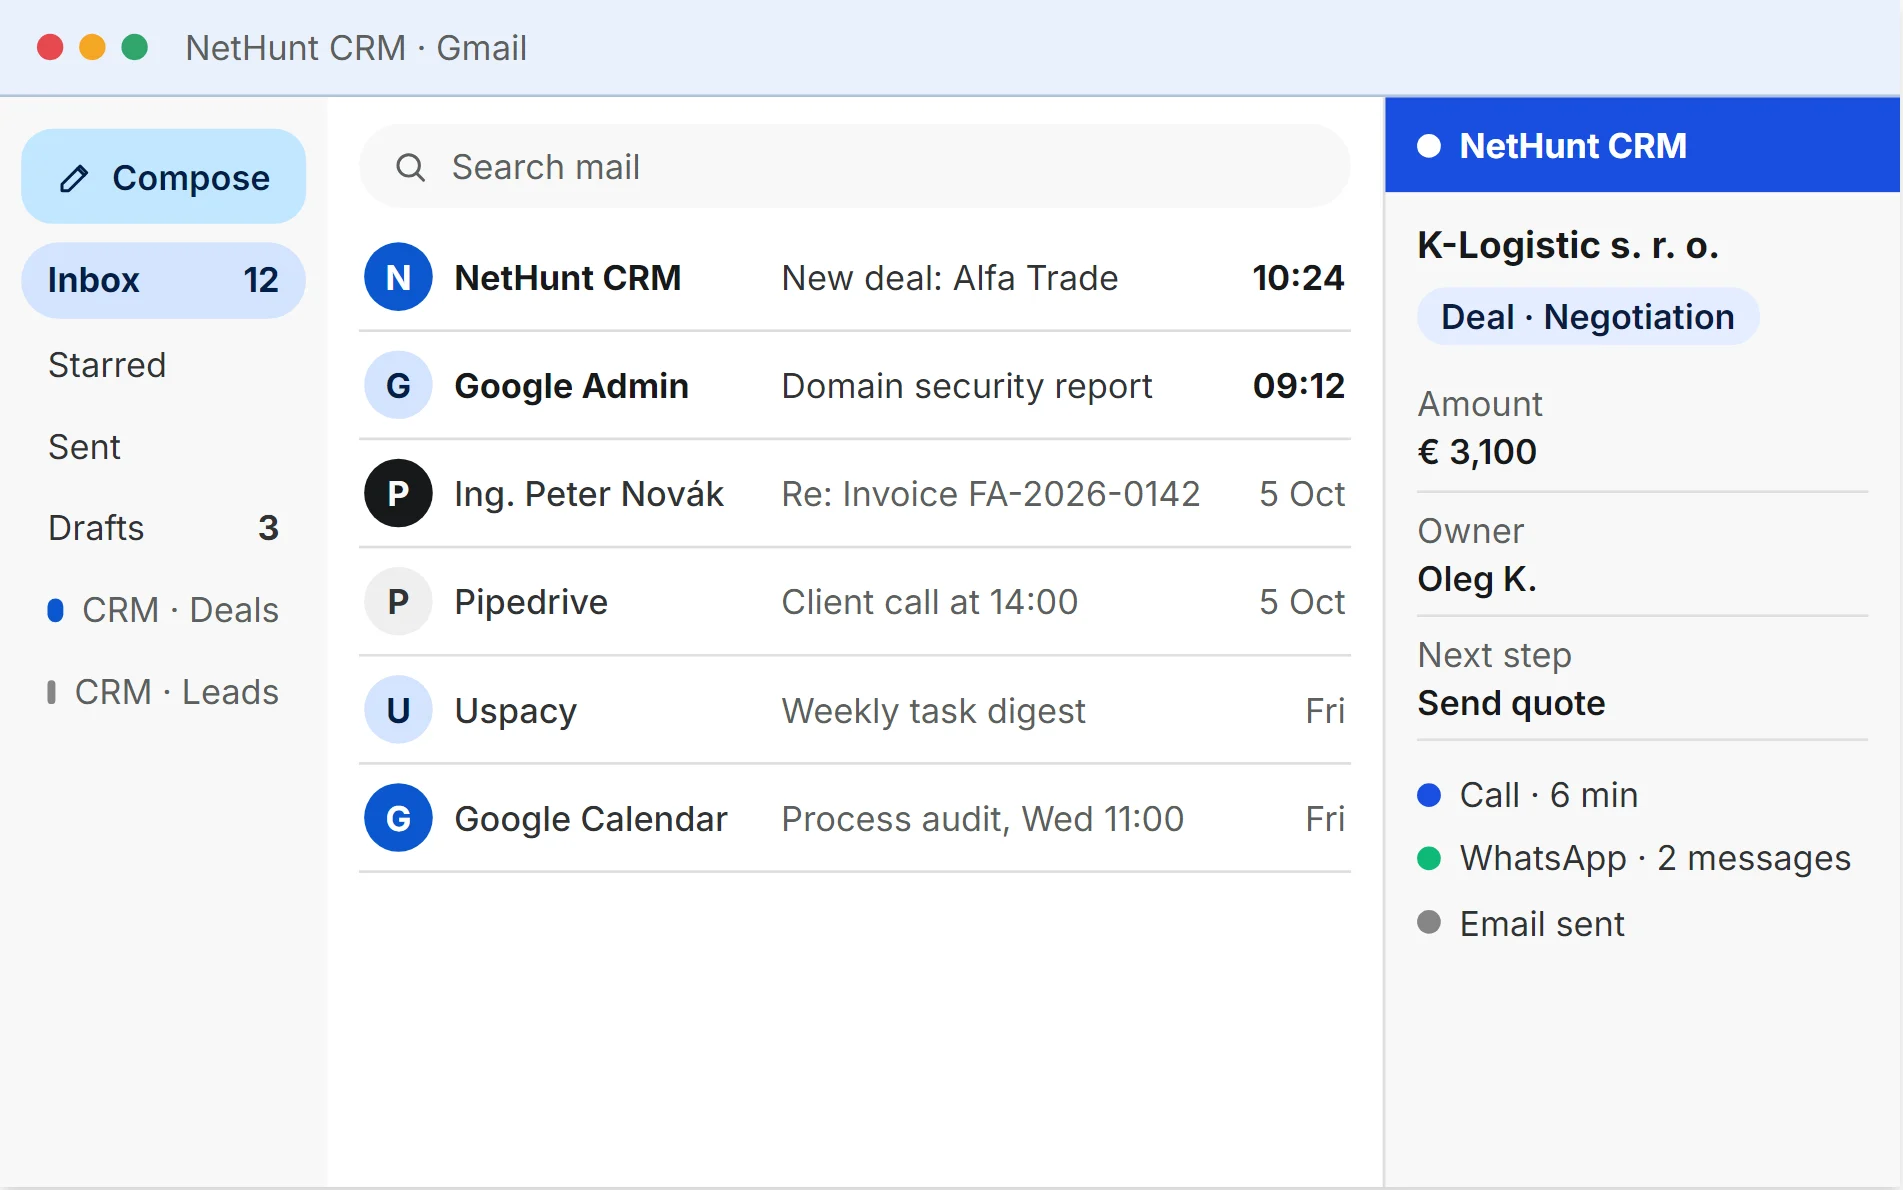Click the yellow minimize window button
The height and width of the screenshot is (1190, 1903).
click(x=92, y=47)
